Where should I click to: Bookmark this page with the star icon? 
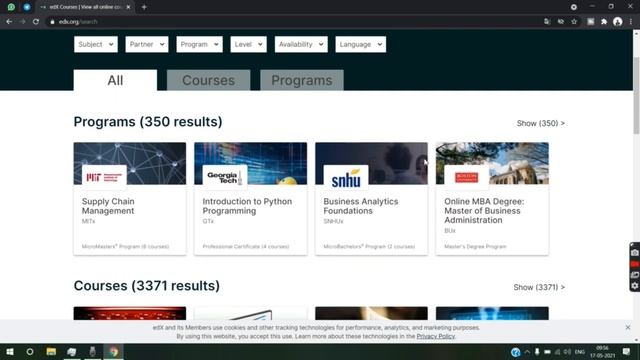574,22
